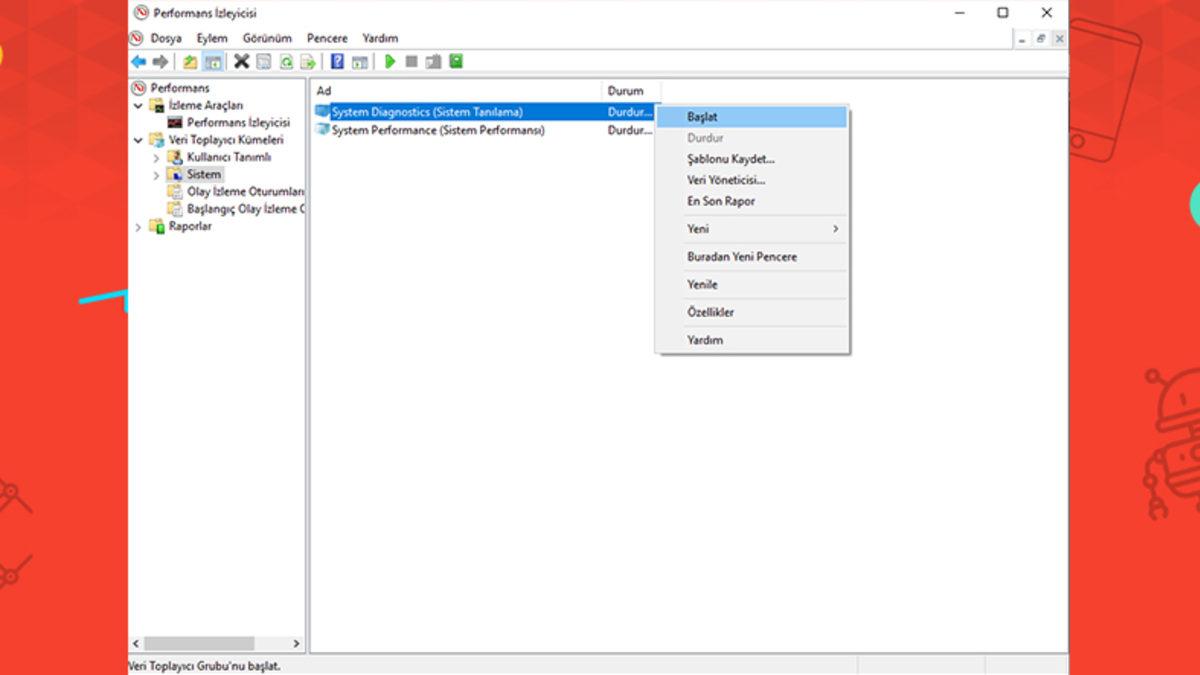Click the Stop toolbar icon

412,61
